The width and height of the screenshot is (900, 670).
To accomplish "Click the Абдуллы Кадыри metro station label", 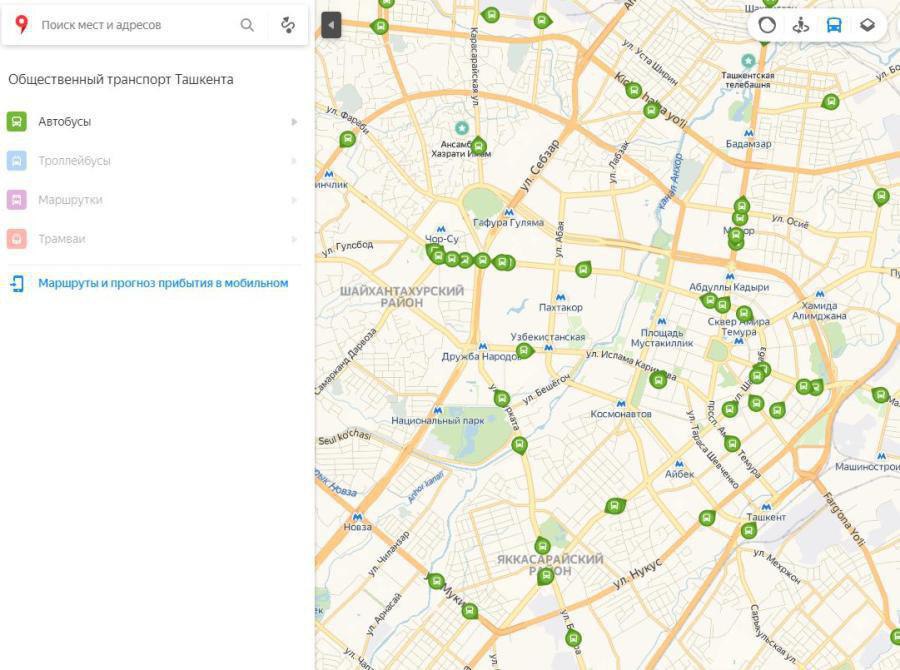I will click(x=729, y=287).
